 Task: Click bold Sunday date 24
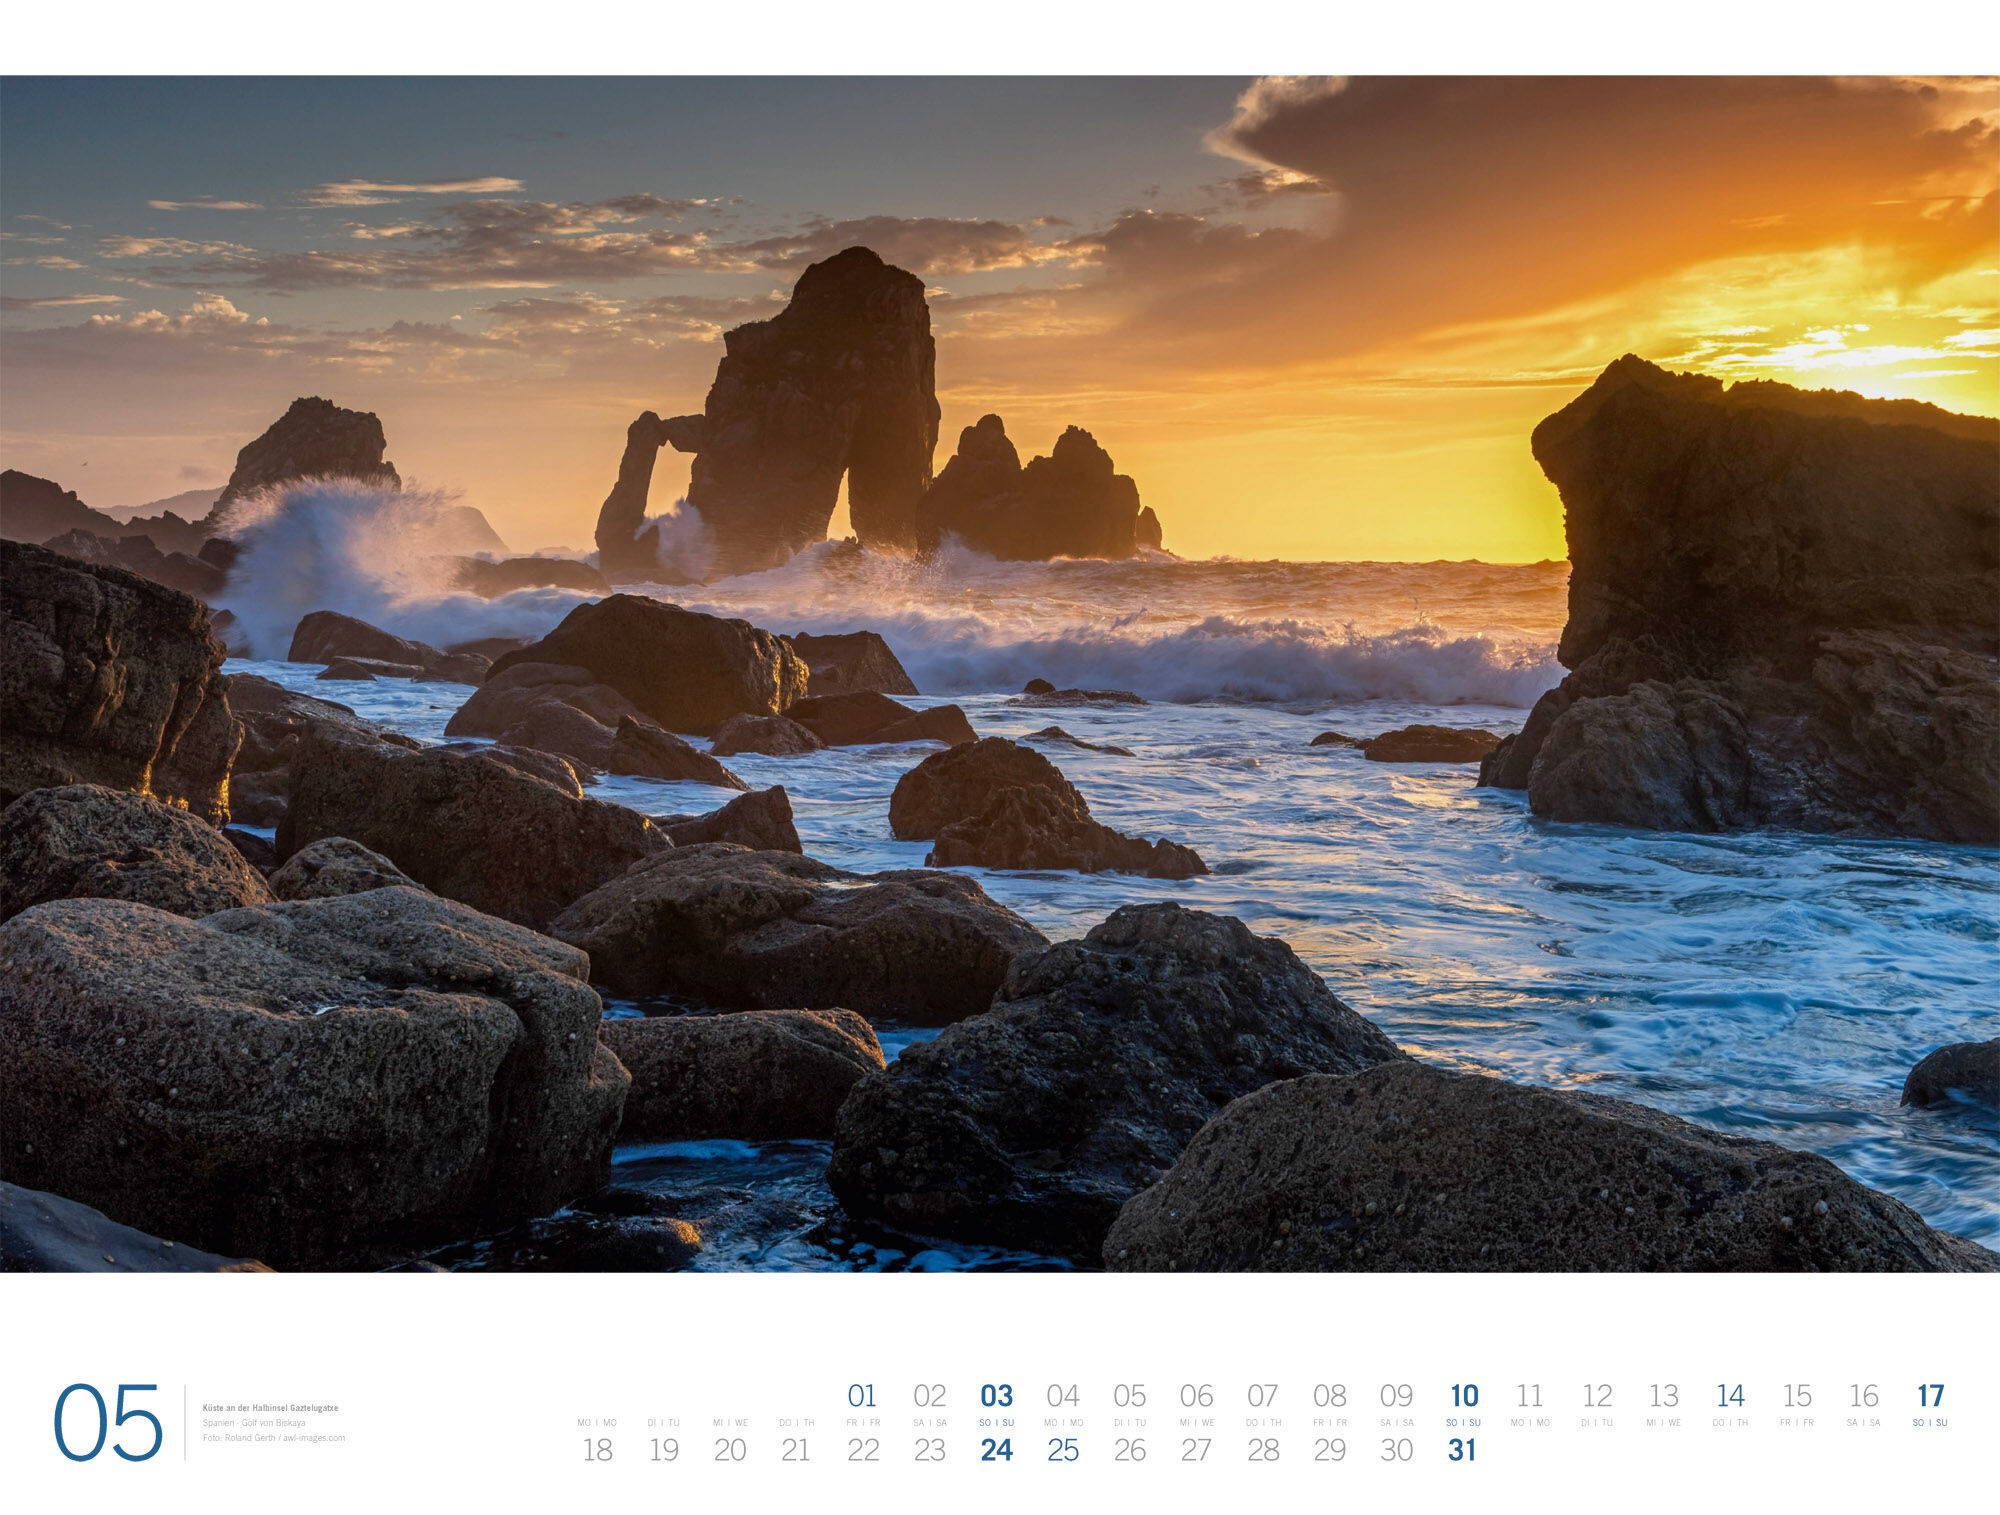996,1450
